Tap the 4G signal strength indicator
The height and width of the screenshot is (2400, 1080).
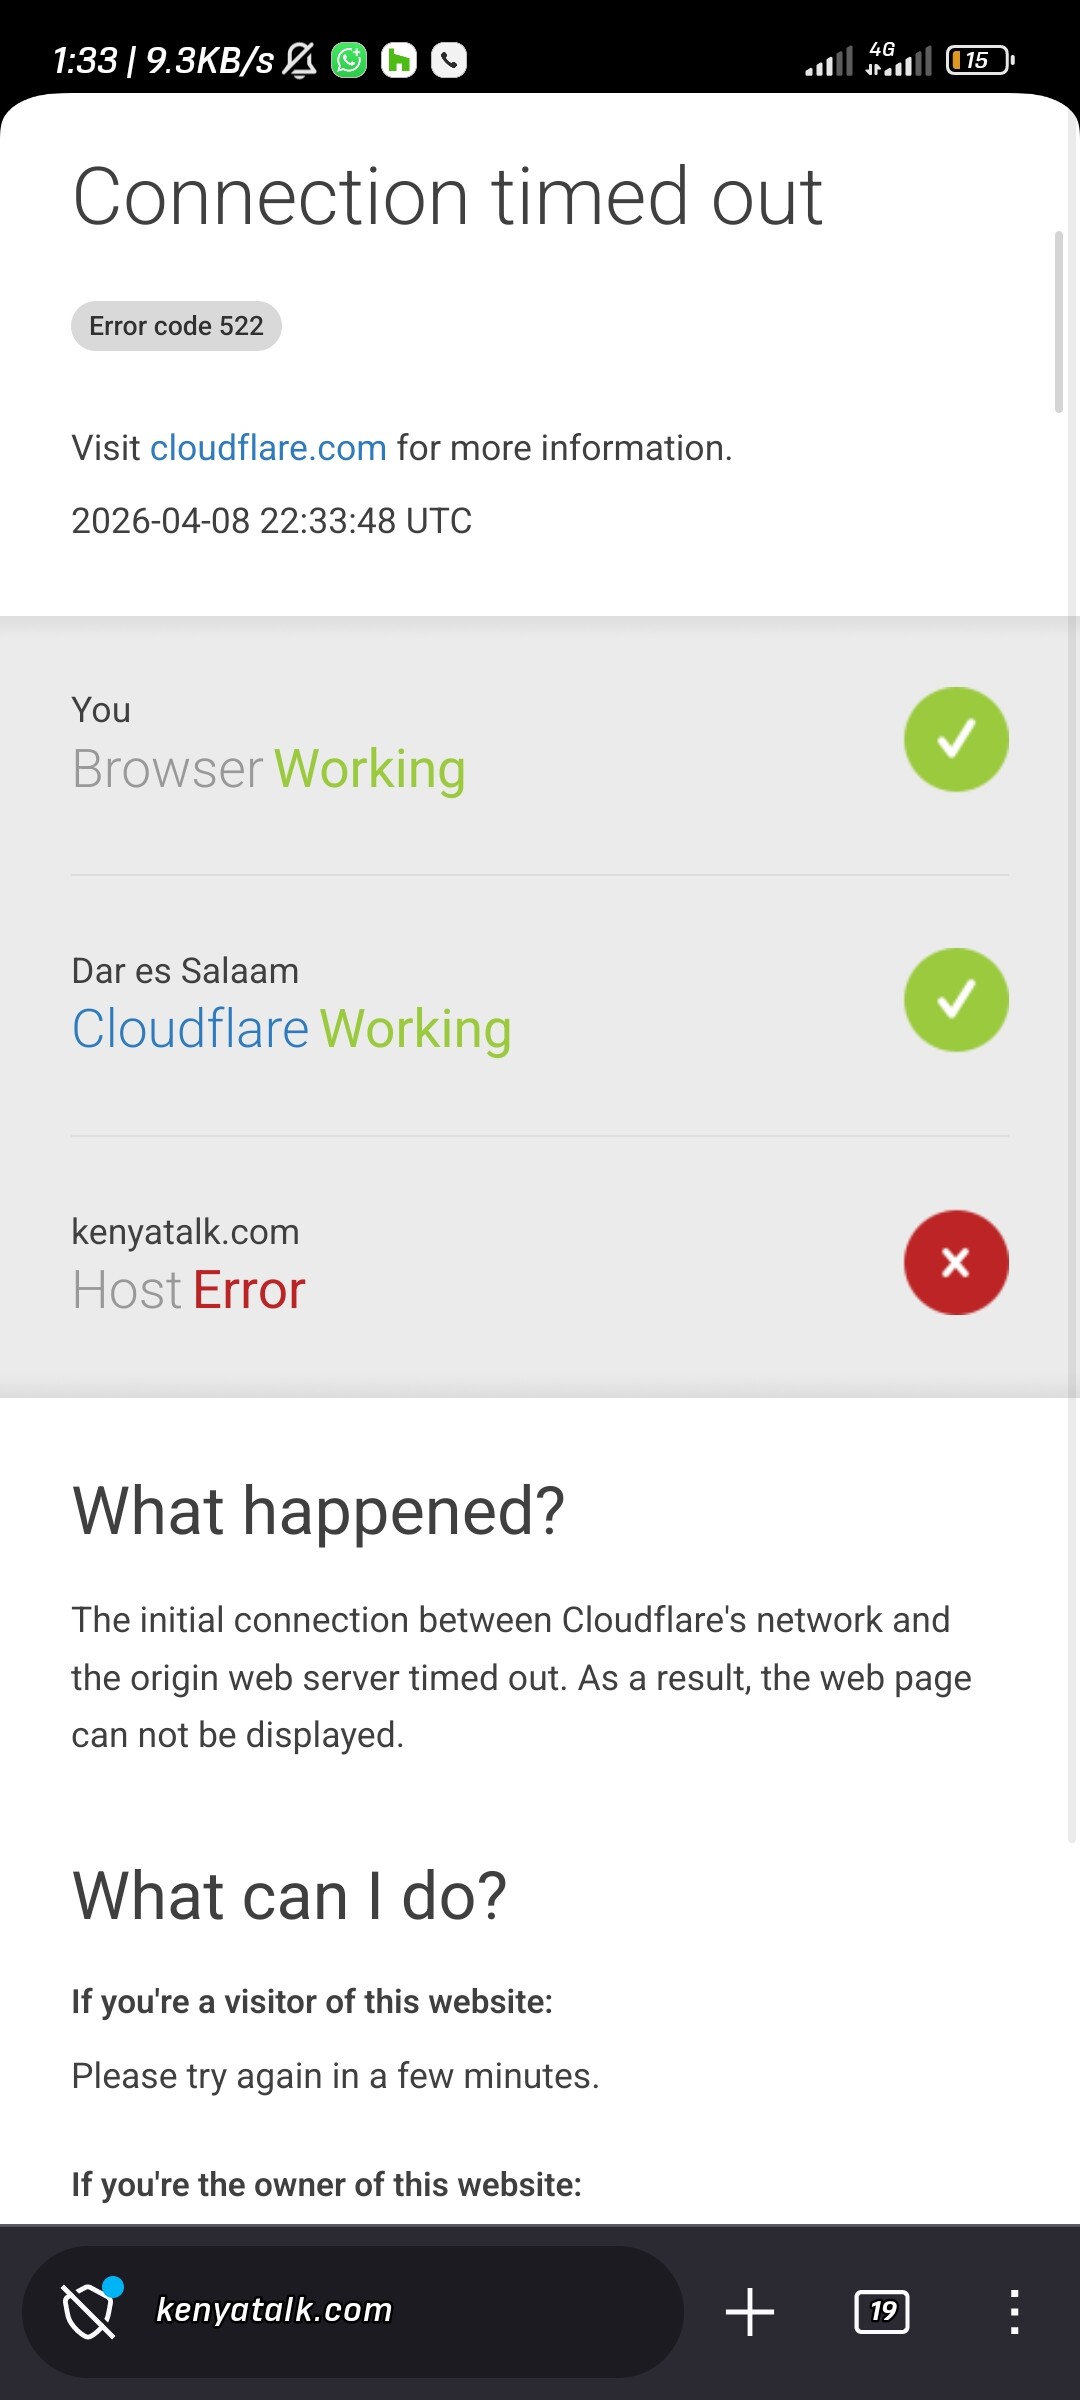point(898,60)
